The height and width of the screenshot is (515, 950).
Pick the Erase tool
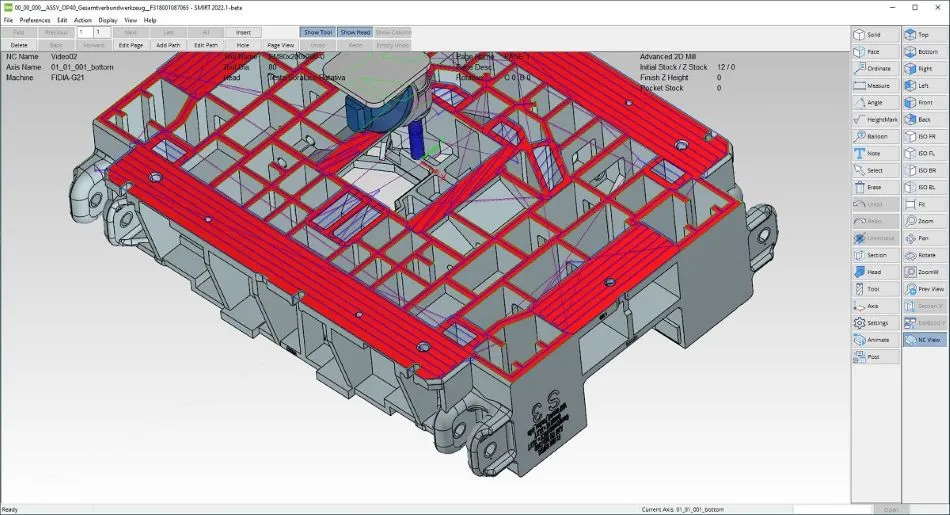pyautogui.click(x=875, y=188)
